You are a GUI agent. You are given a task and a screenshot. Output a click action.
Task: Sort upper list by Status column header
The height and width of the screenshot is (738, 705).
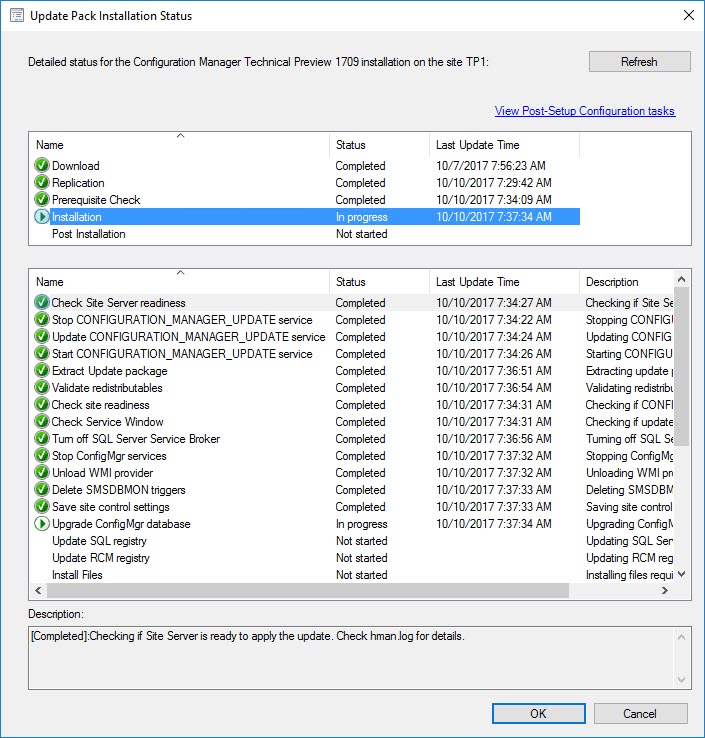click(379, 145)
